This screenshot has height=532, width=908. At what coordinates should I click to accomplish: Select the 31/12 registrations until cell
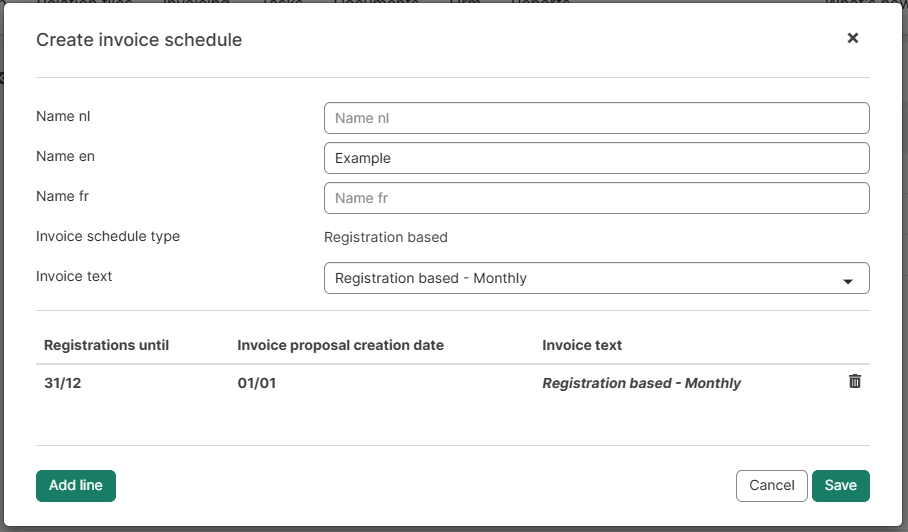click(x=63, y=383)
